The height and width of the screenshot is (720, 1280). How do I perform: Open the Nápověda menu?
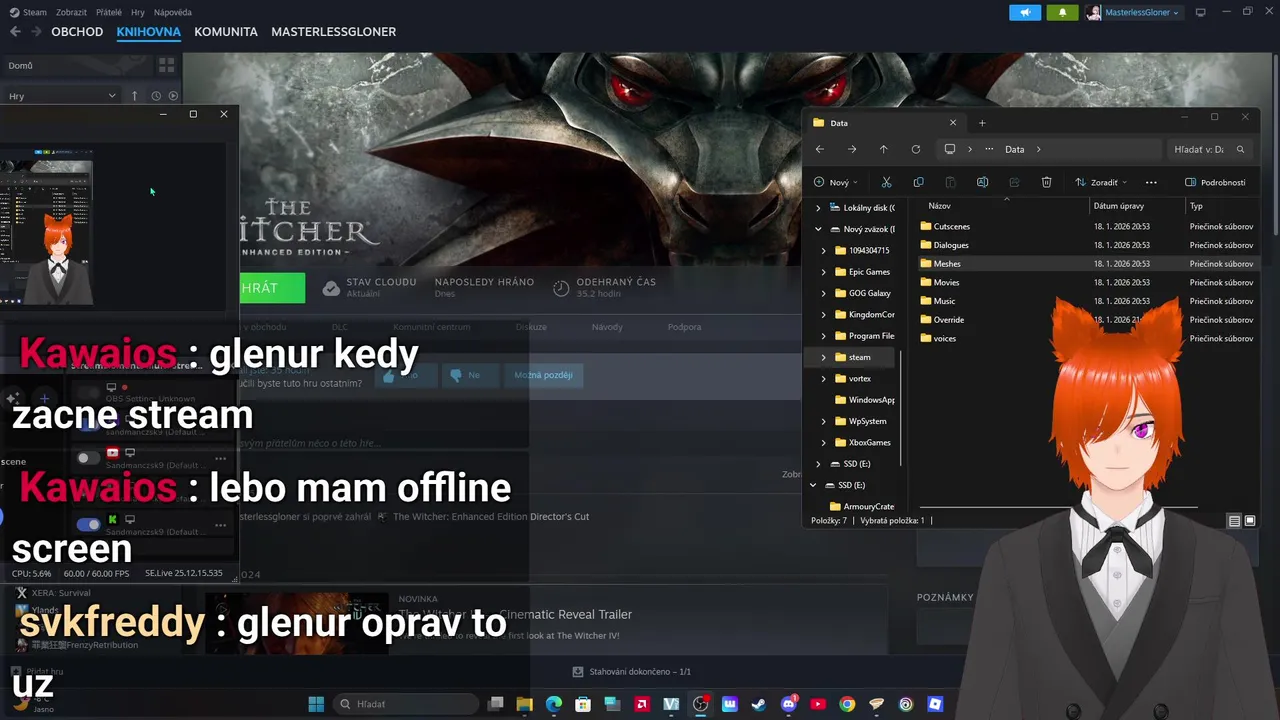click(x=174, y=12)
